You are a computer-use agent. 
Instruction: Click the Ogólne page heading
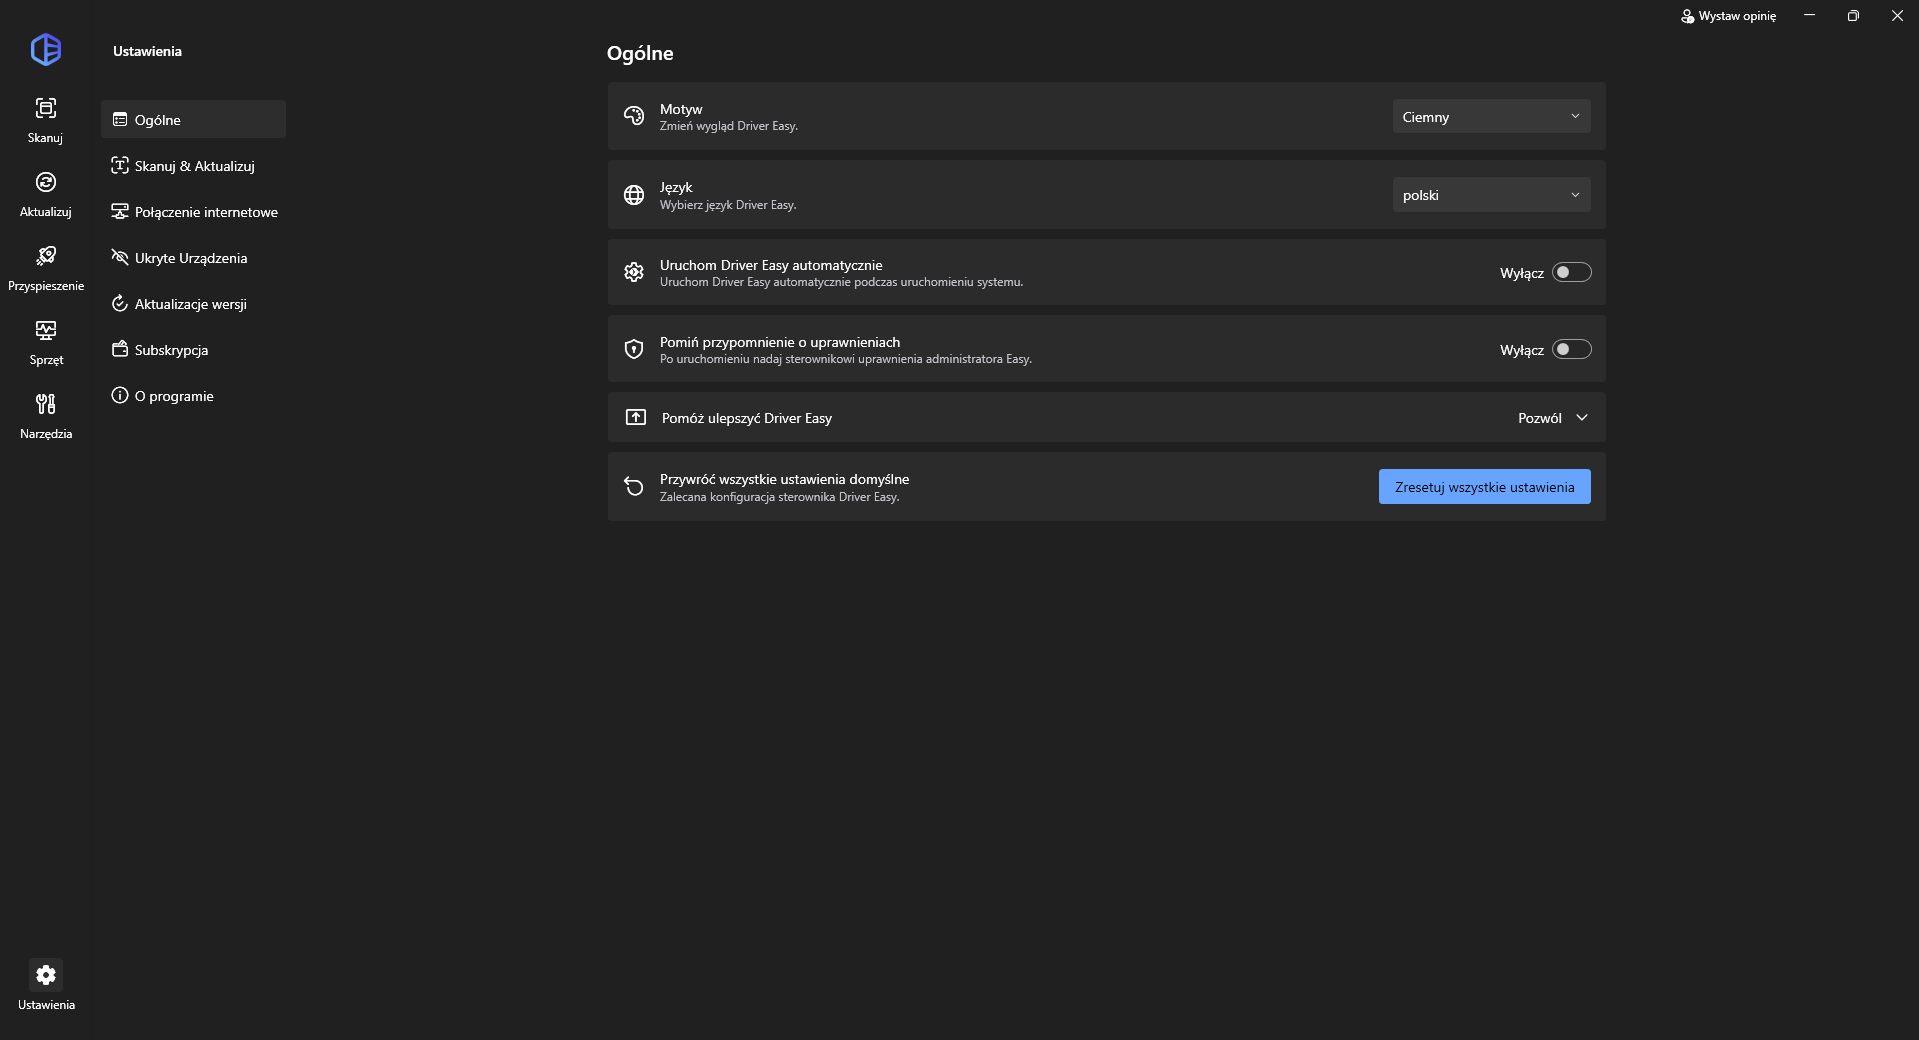point(640,53)
